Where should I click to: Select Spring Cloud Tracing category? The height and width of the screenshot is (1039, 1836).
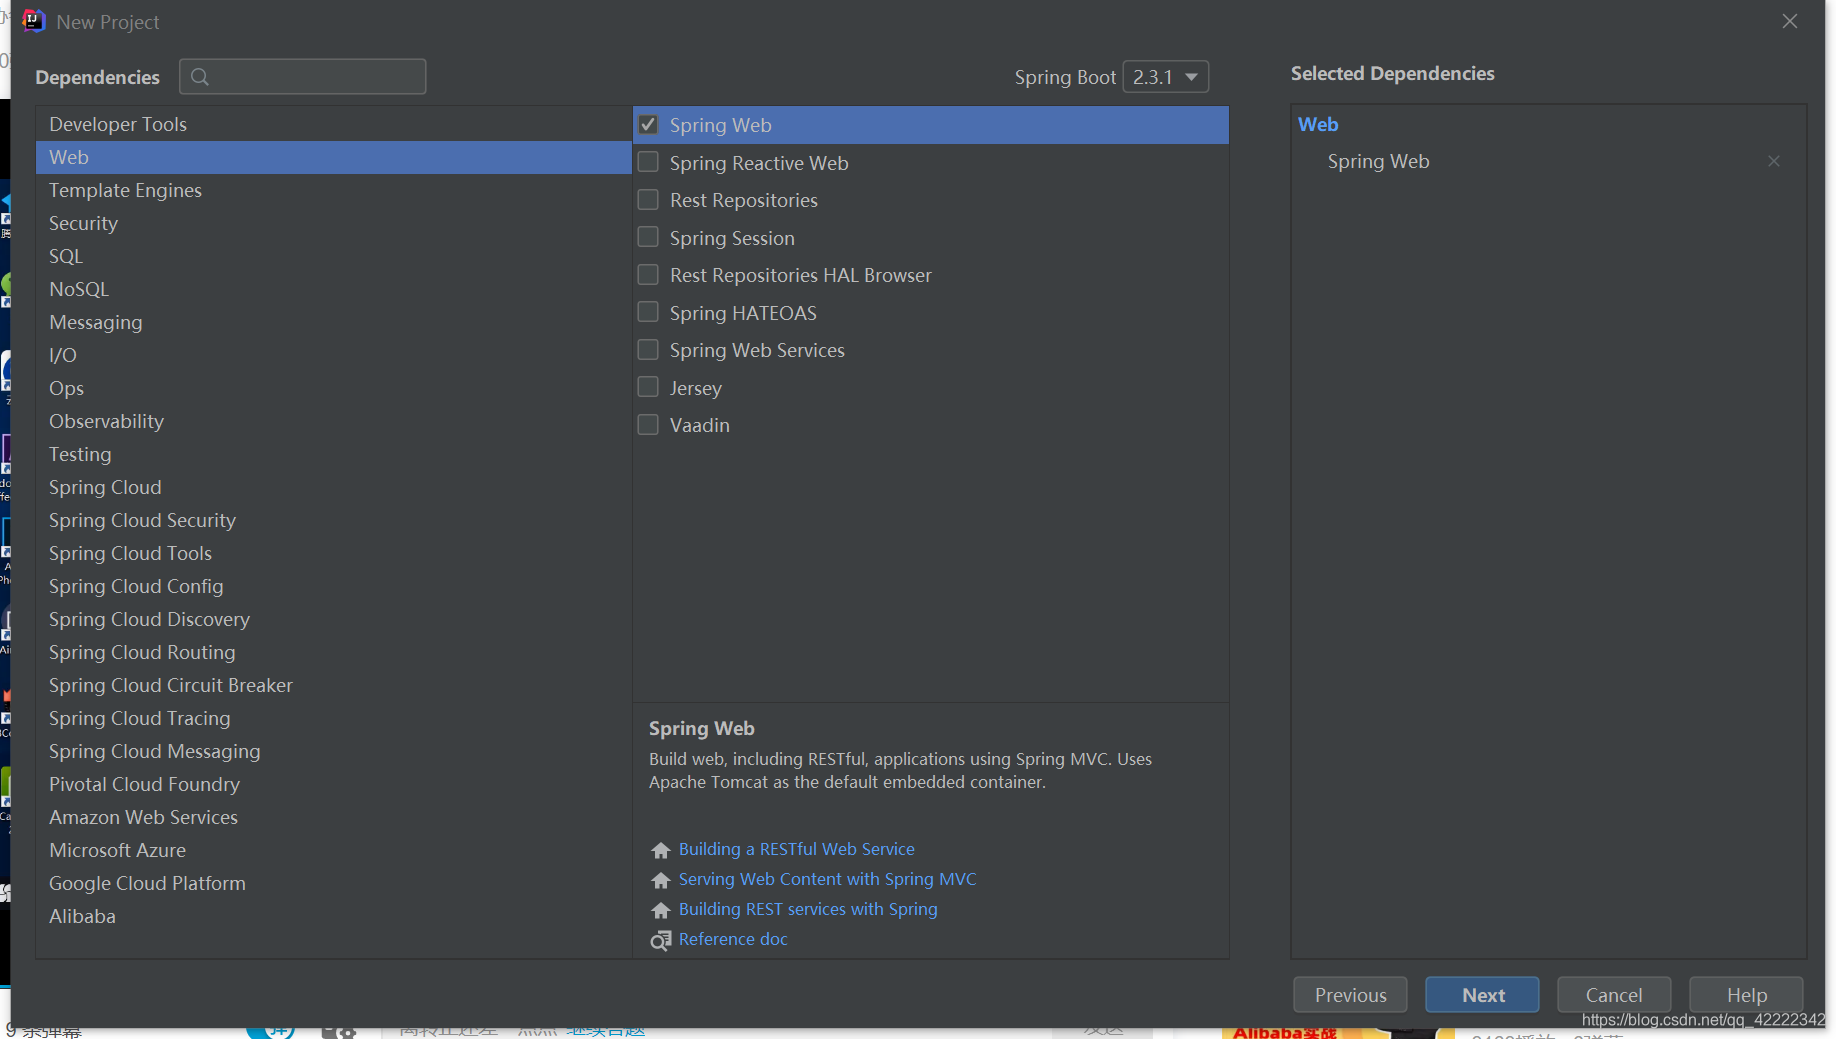click(x=334, y=718)
